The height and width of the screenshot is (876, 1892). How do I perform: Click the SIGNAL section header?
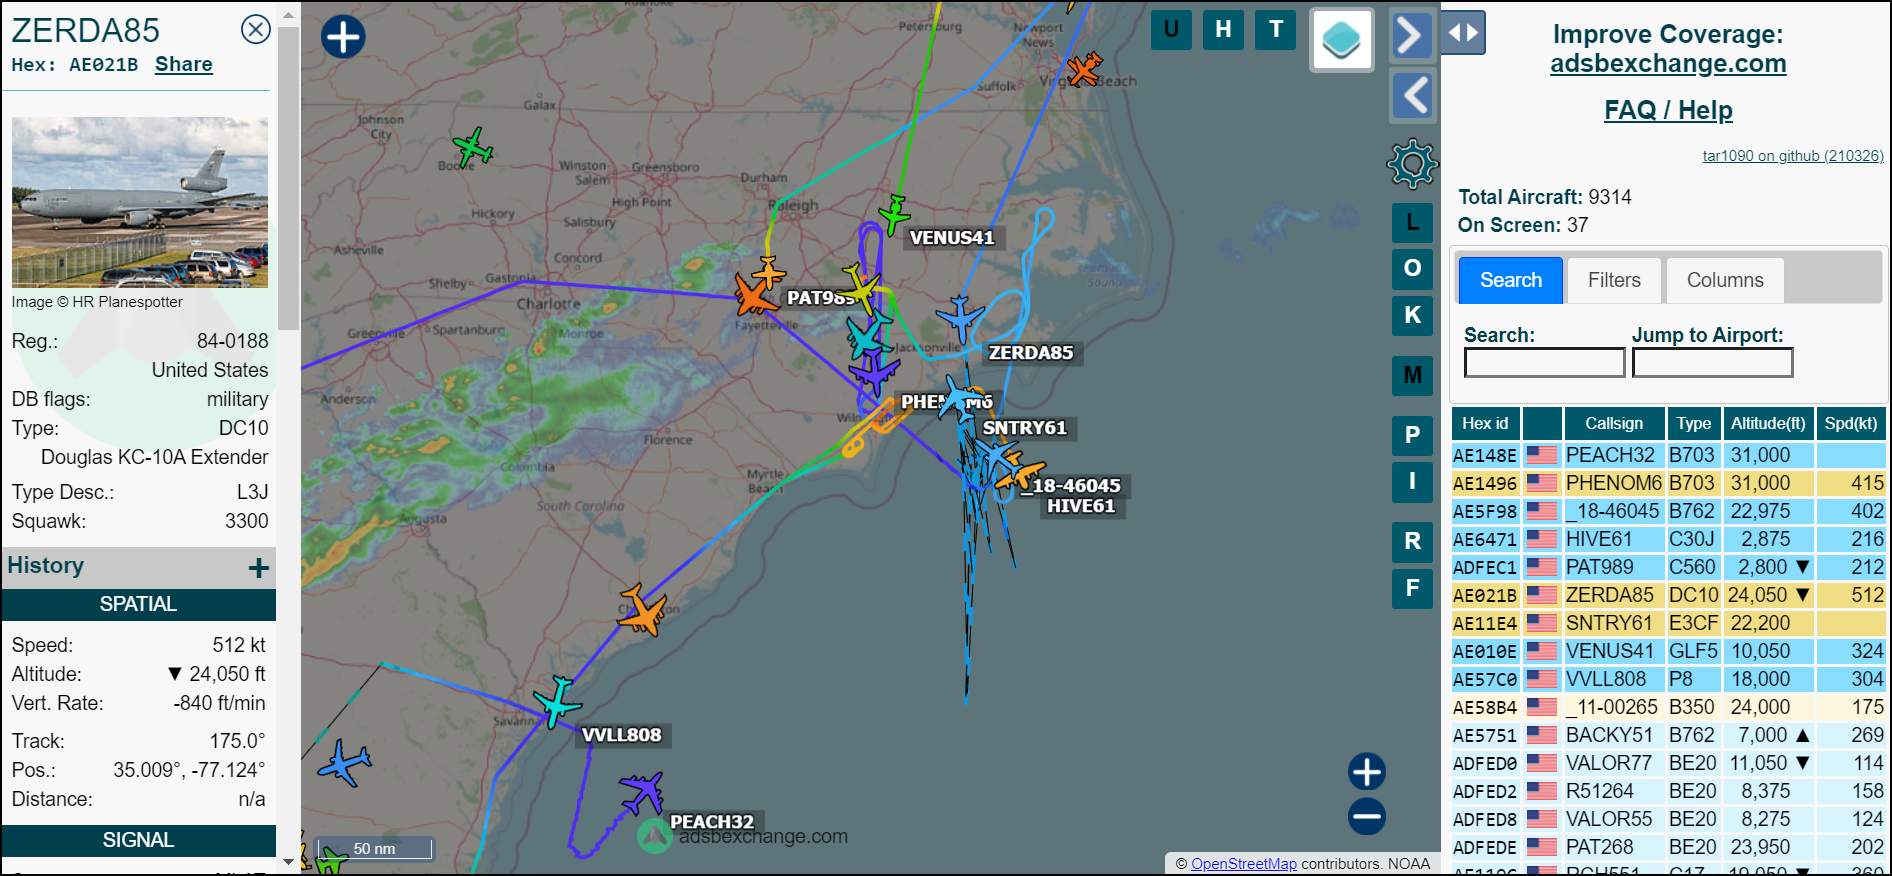[139, 840]
